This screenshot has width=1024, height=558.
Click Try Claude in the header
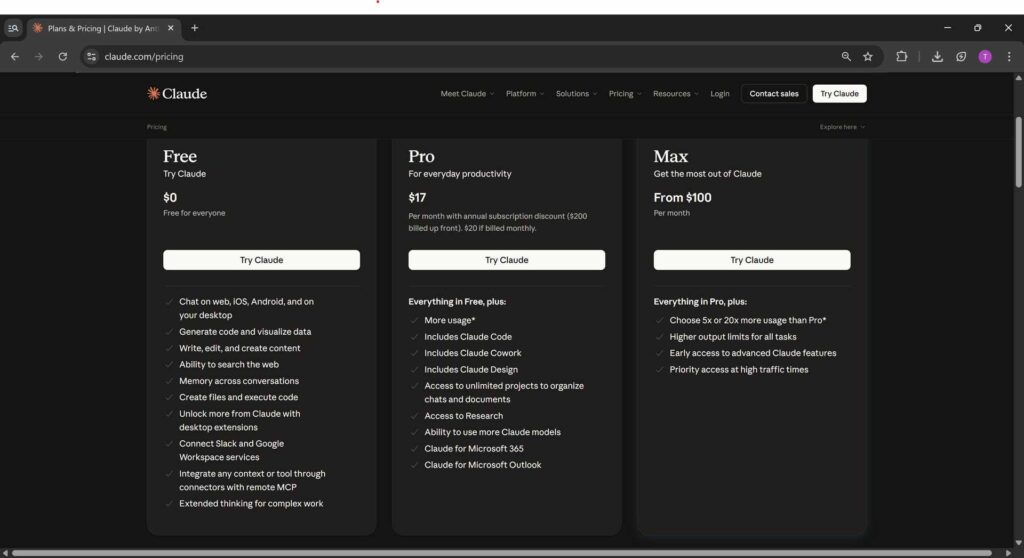coord(839,93)
